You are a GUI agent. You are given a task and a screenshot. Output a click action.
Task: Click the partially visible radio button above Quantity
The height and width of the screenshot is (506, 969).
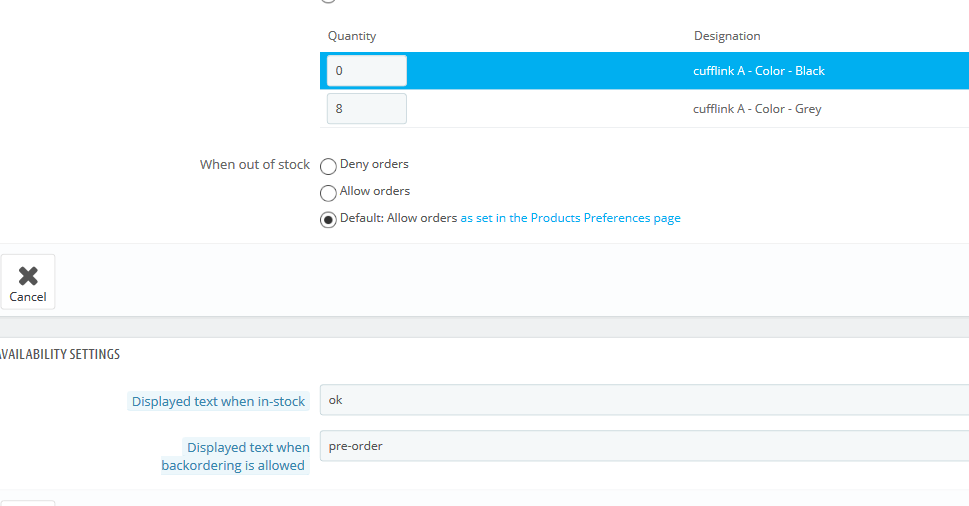(x=328, y=1)
